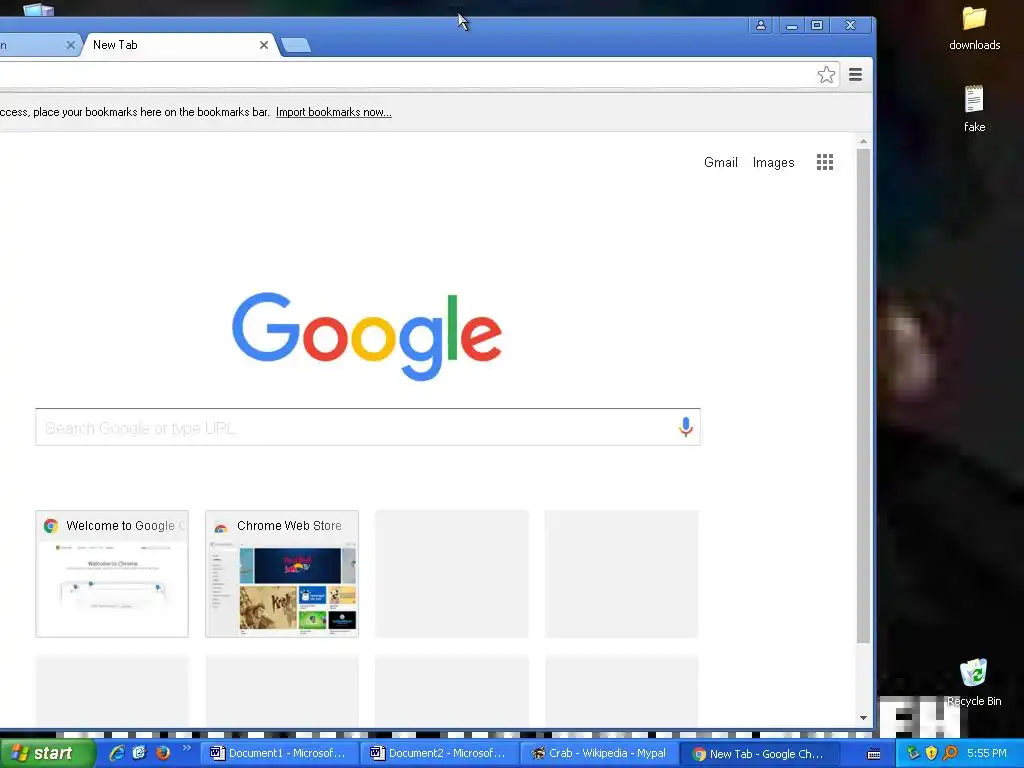This screenshot has width=1024, height=768.
Task: Launch Internet Explorer from quick launch
Action: [117, 753]
